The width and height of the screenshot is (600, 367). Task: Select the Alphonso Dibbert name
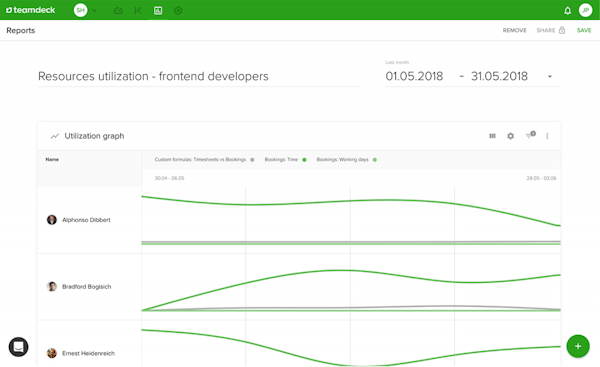tap(86, 220)
